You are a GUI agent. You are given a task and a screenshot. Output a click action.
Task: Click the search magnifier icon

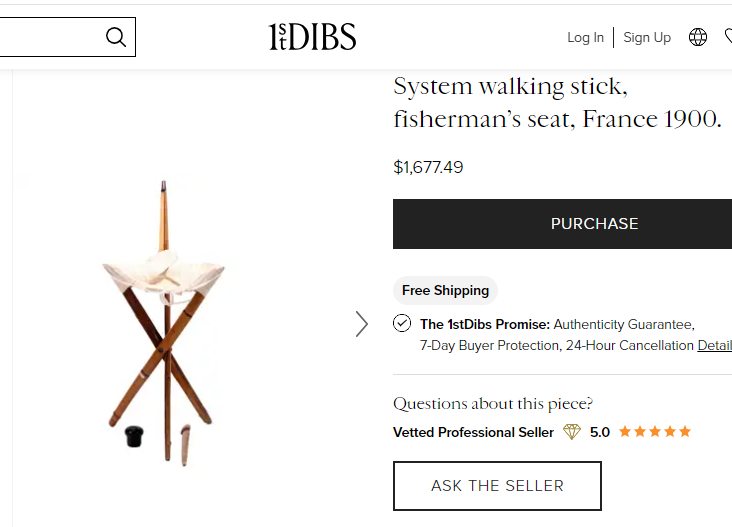pyautogui.click(x=116, y=38)
